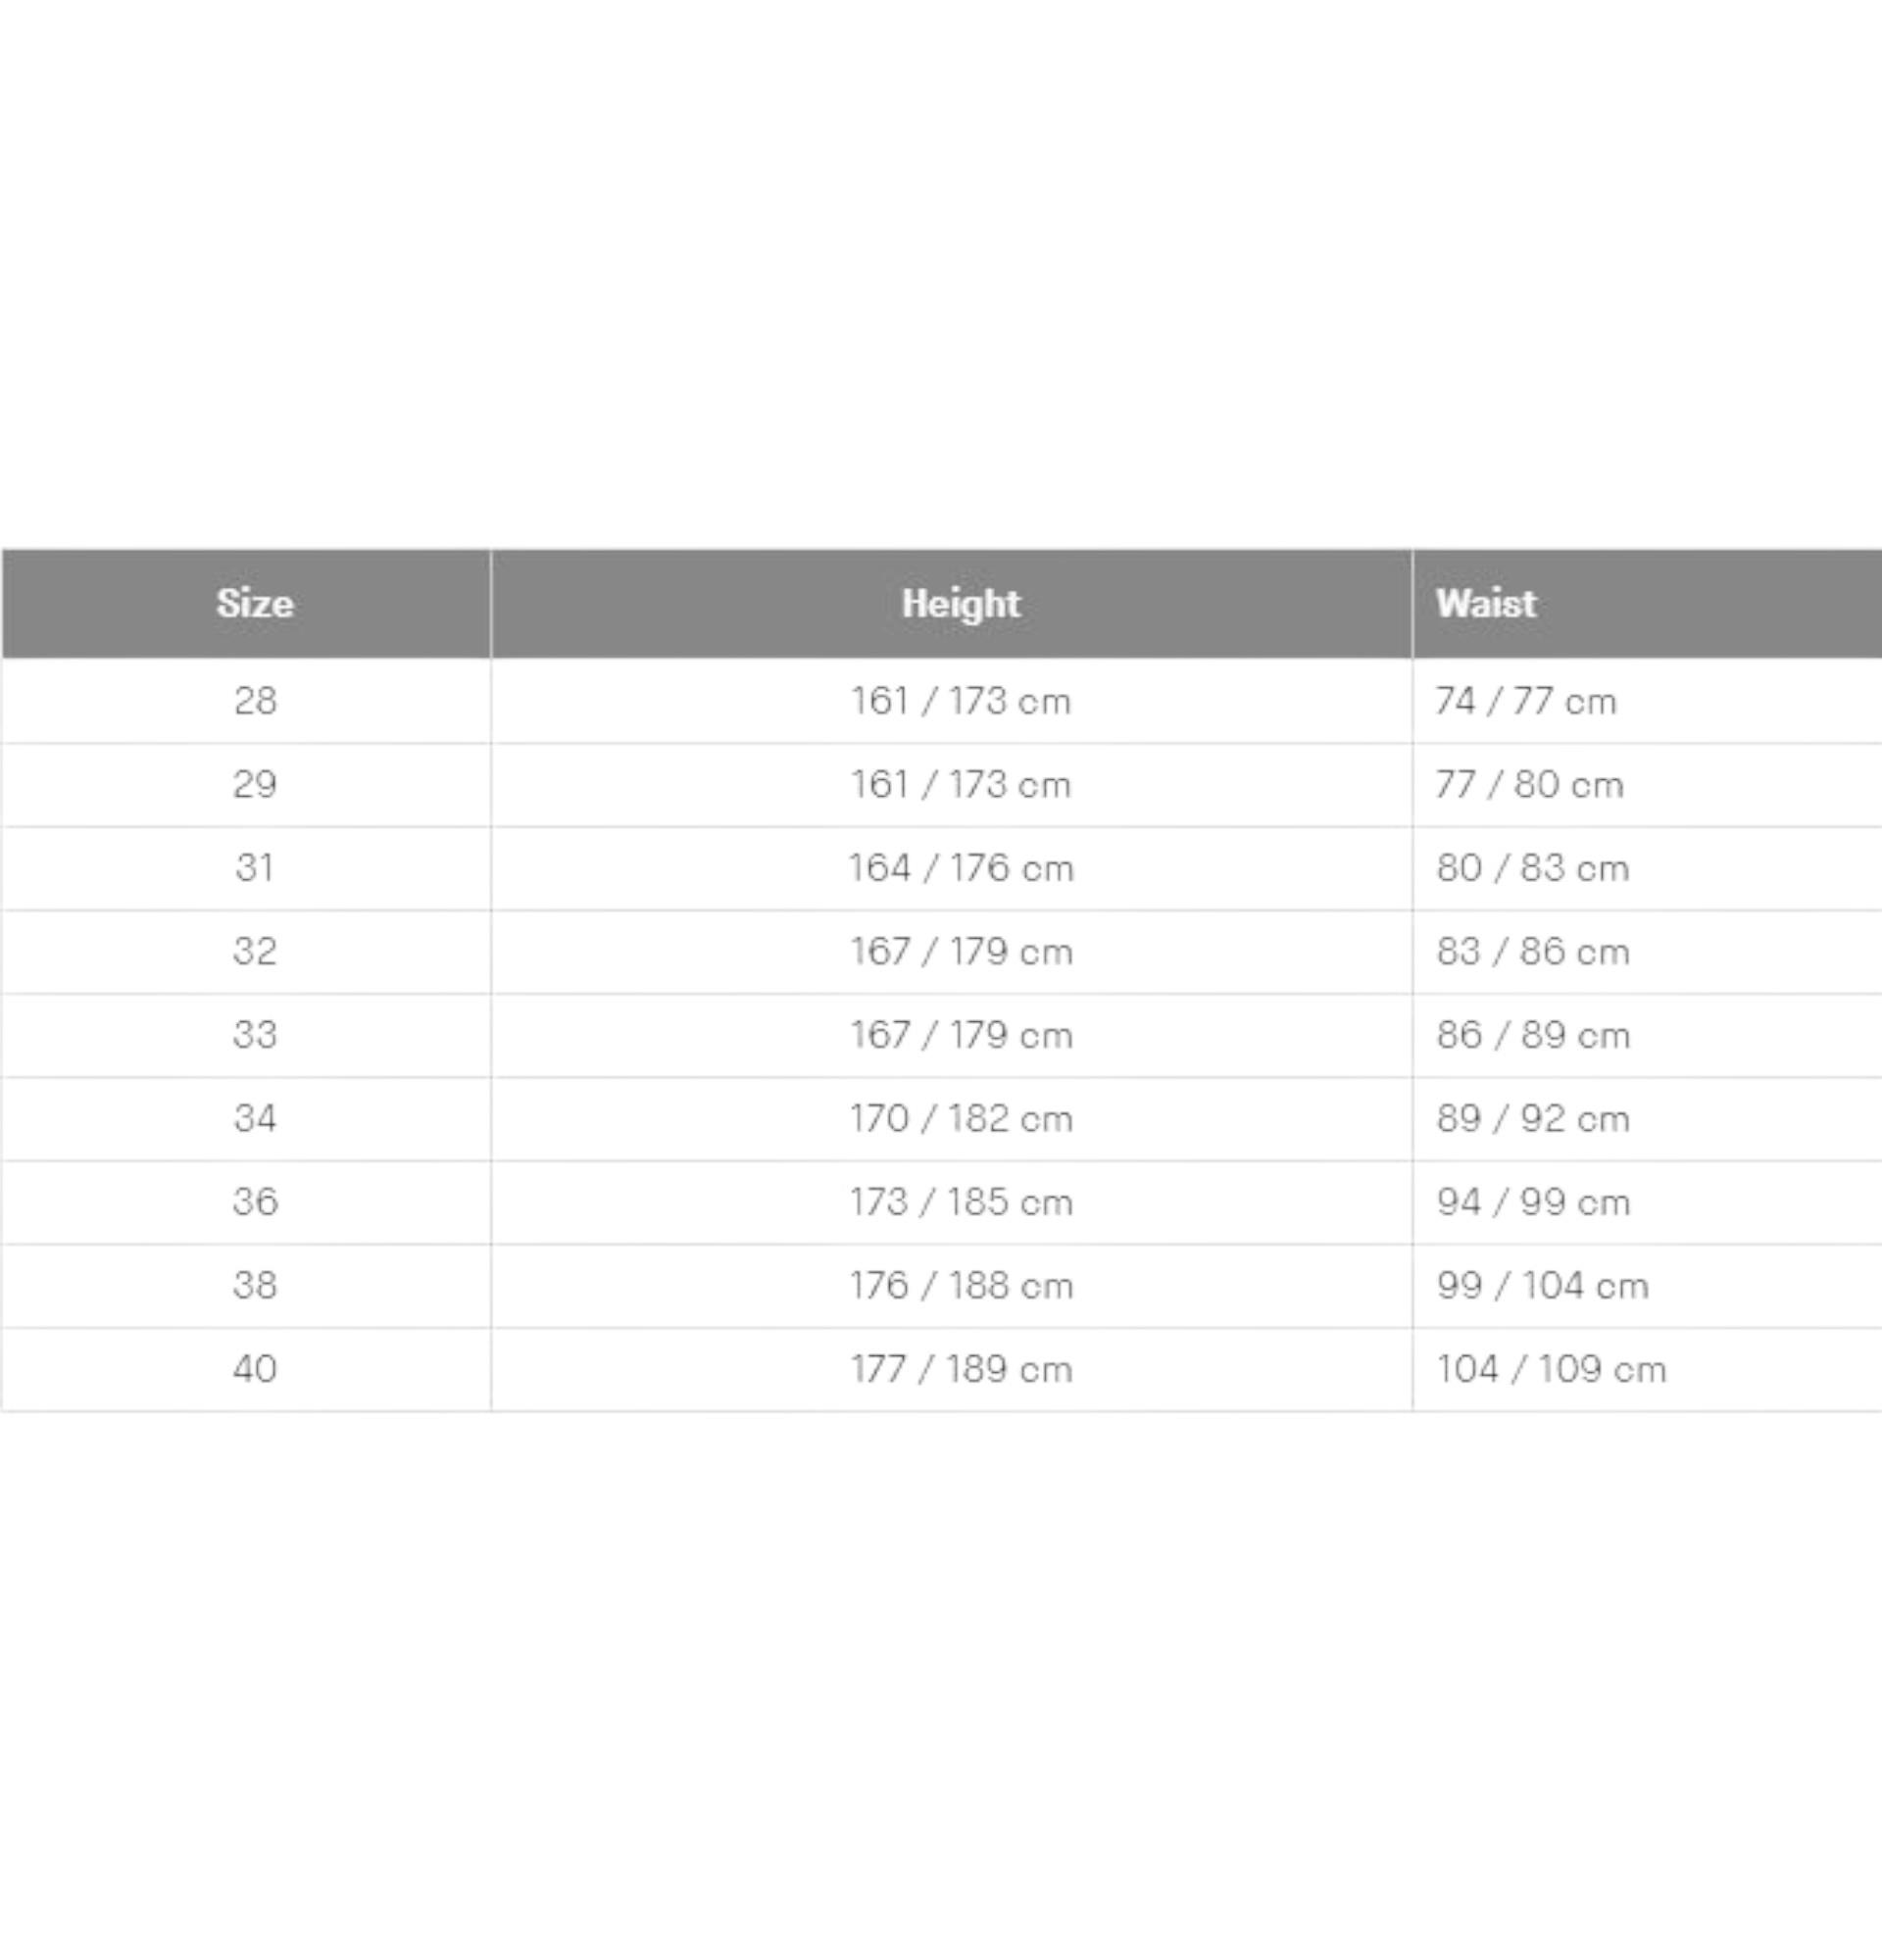The height and width of the screenshot is (1960, 1882).
Task: Select size 38 row cell
Action: pyautogui.click(x=255, y=1285)
